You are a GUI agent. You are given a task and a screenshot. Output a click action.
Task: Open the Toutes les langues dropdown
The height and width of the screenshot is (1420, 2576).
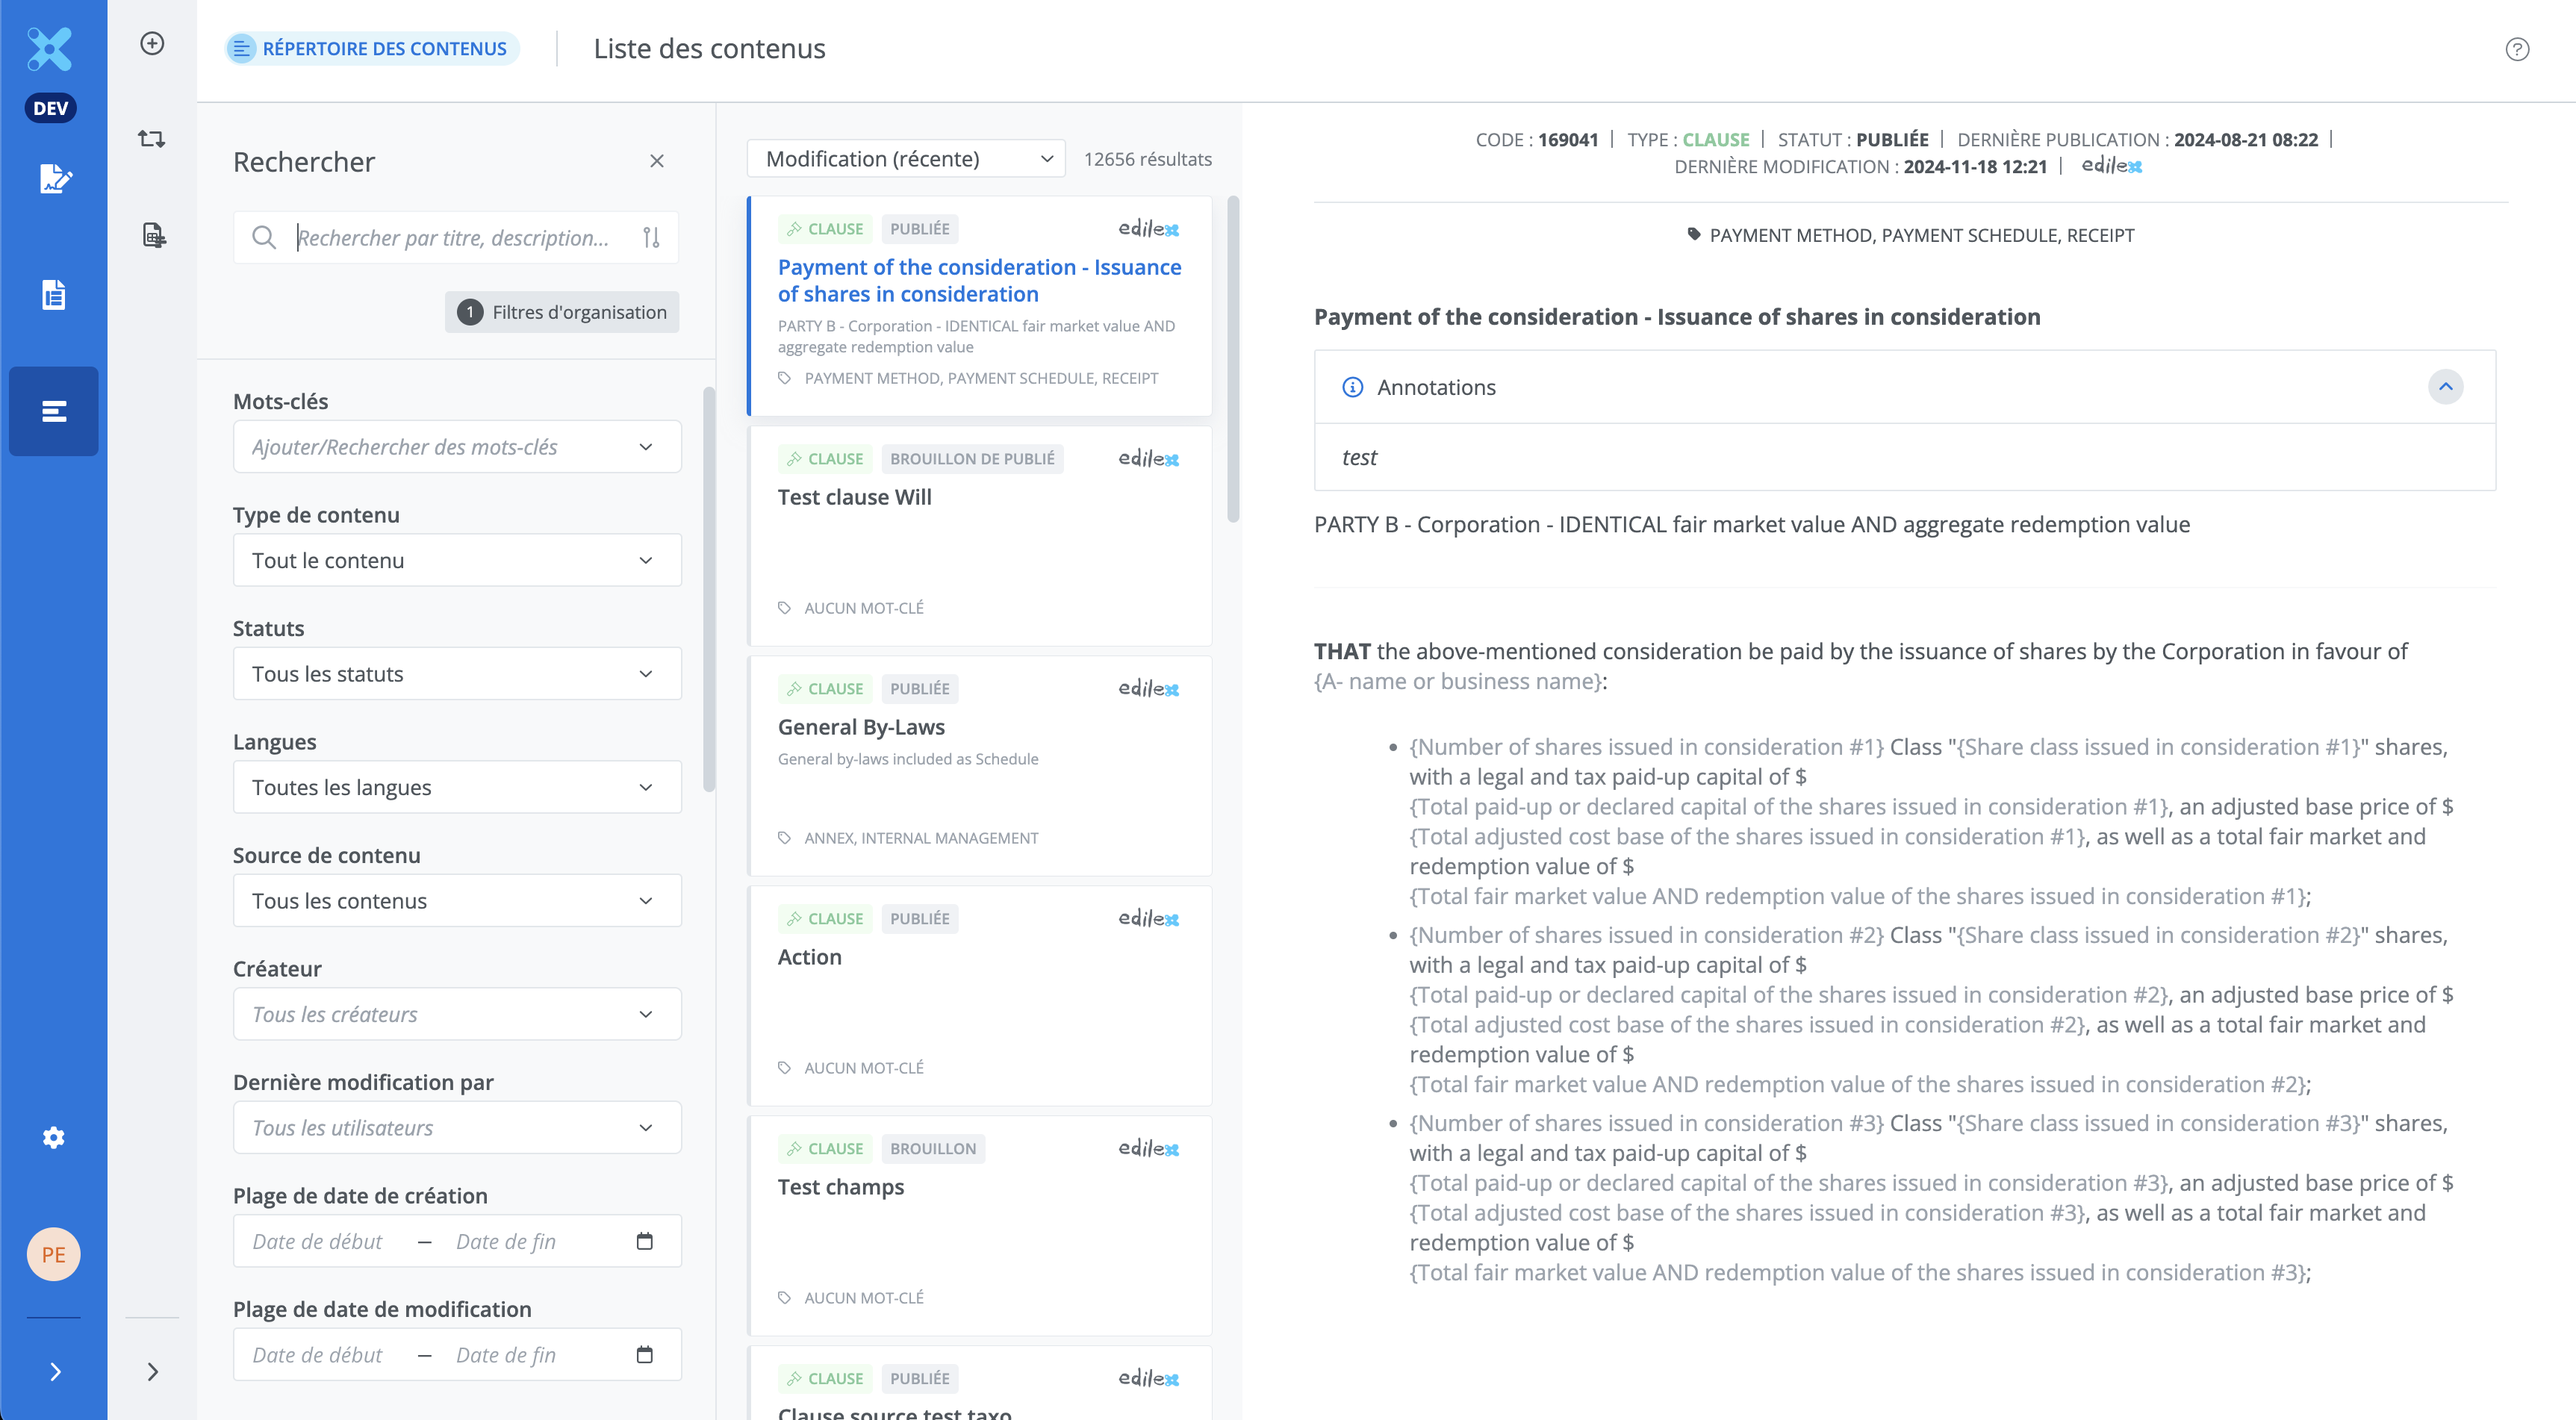pyautogui.click(x=457, y=787)
